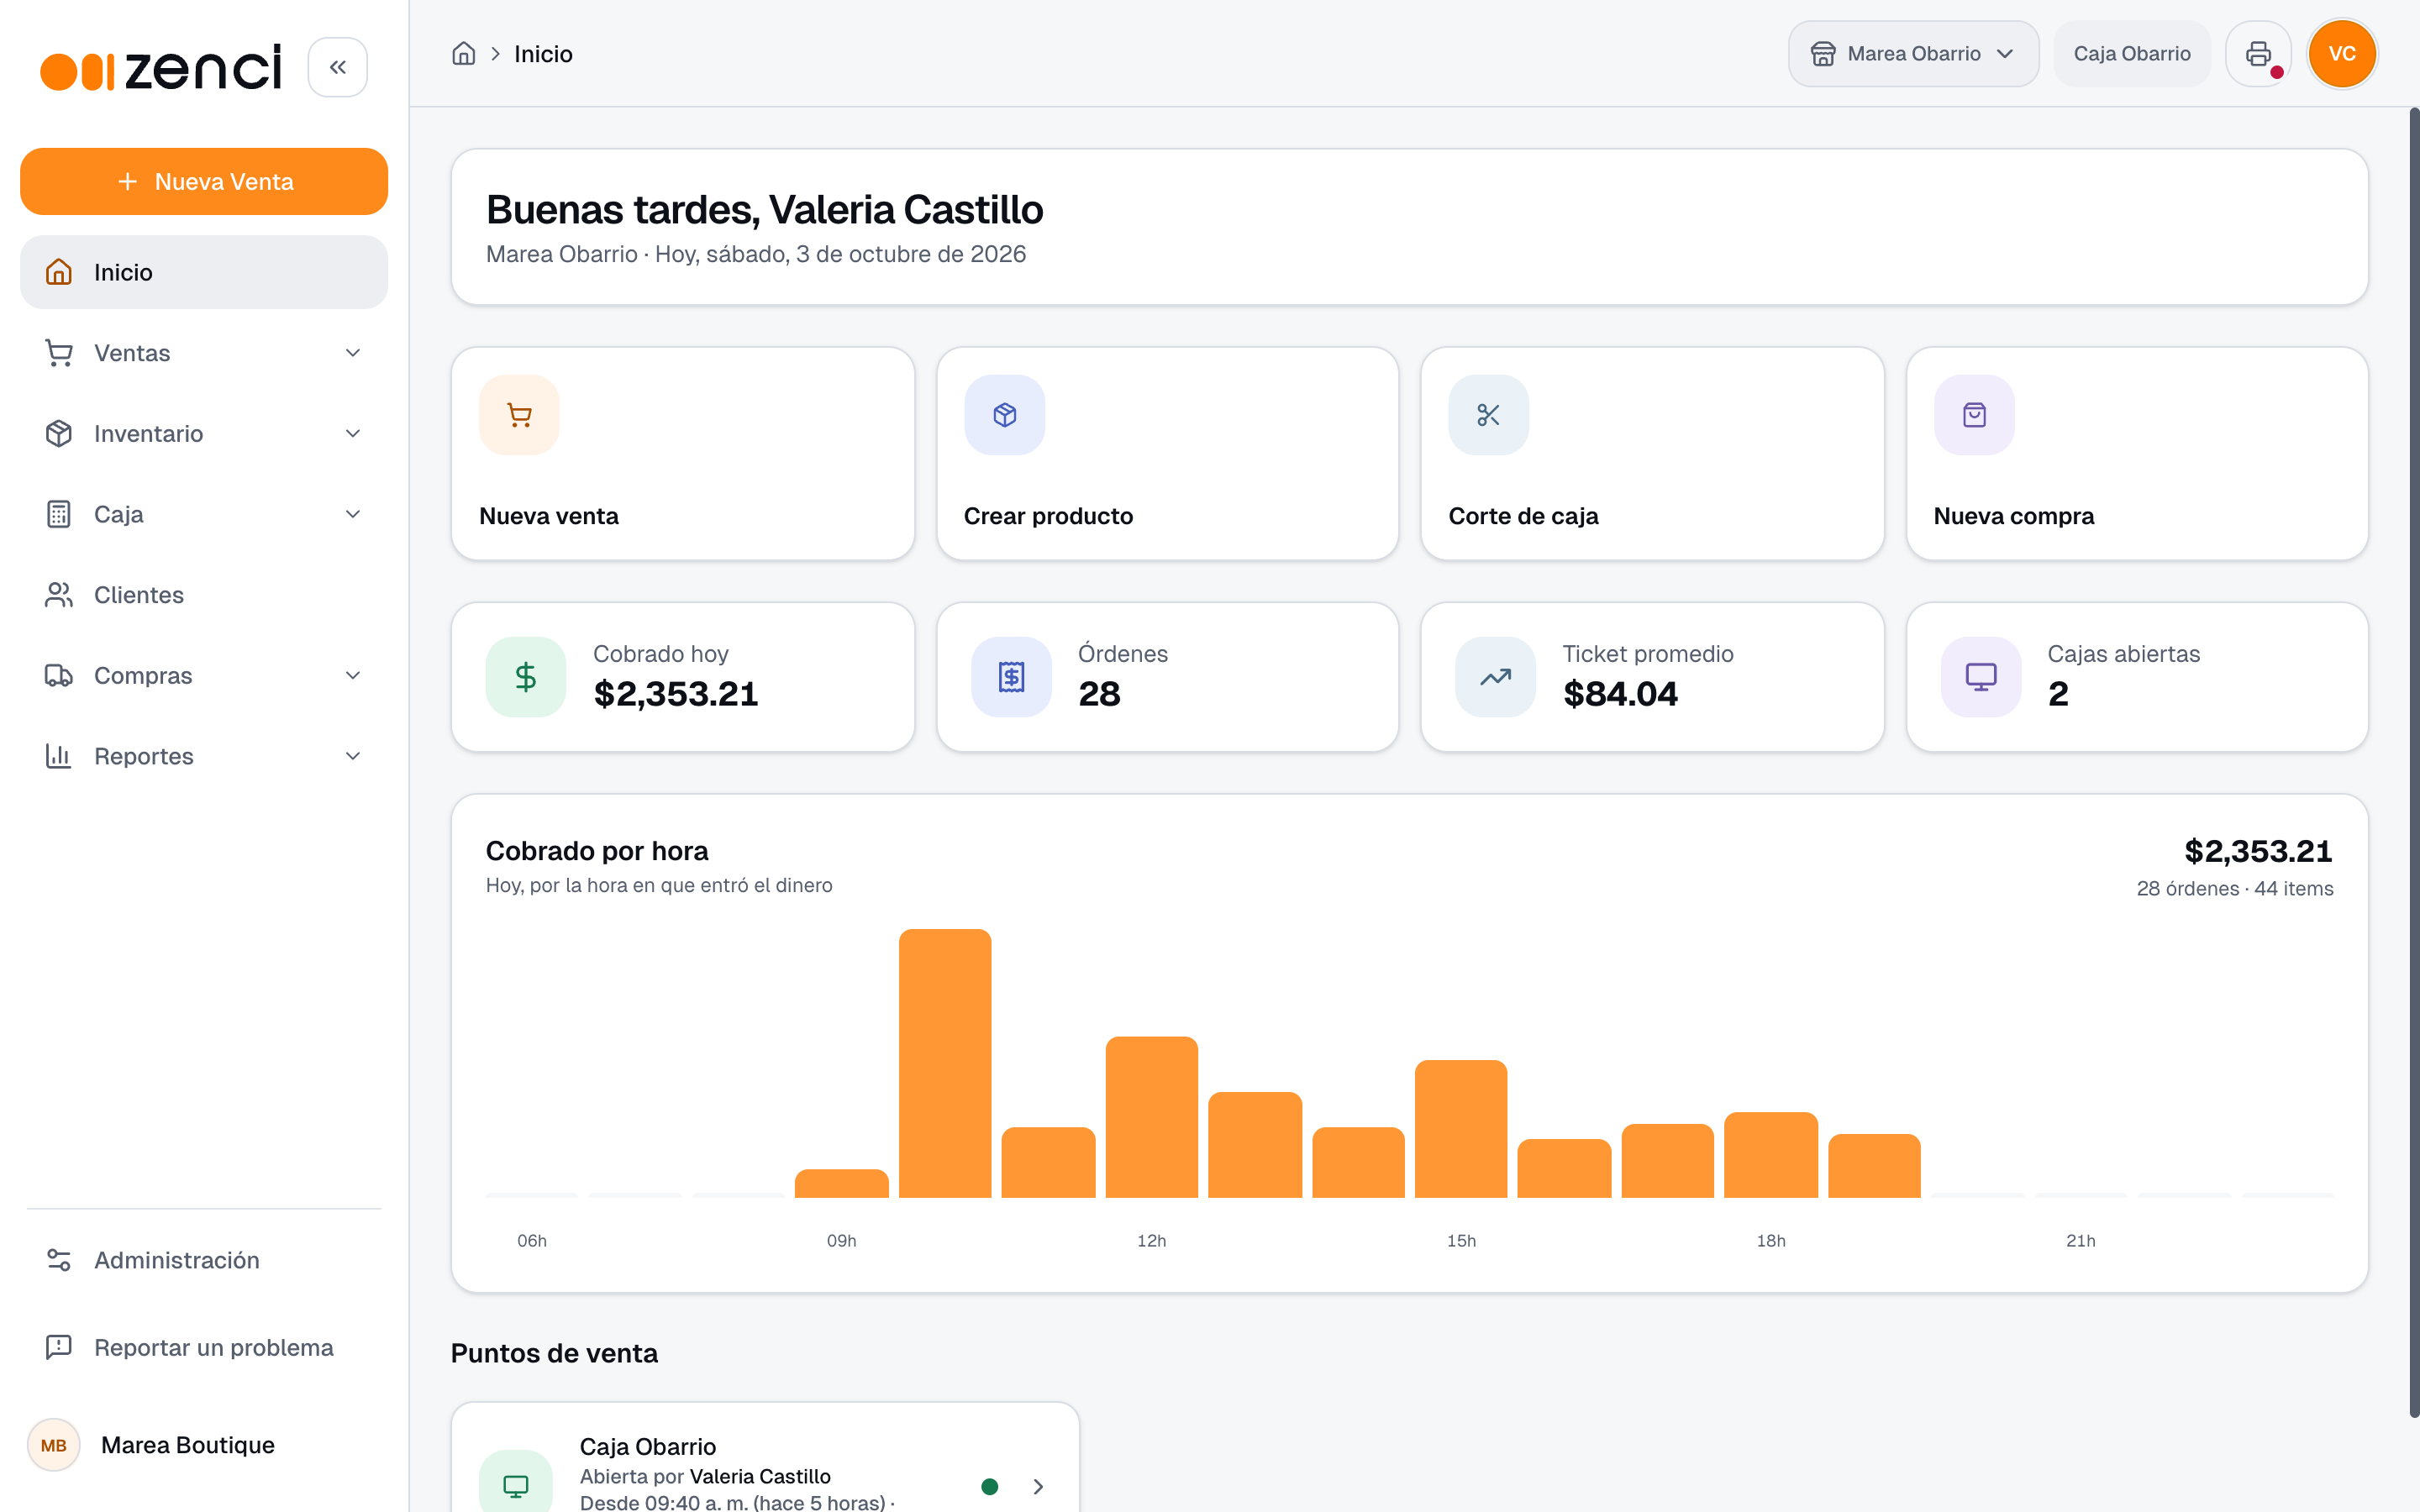Start a sale with the Nueva Venta button
Viewport: 2420px width, 1512px height.
204,182
